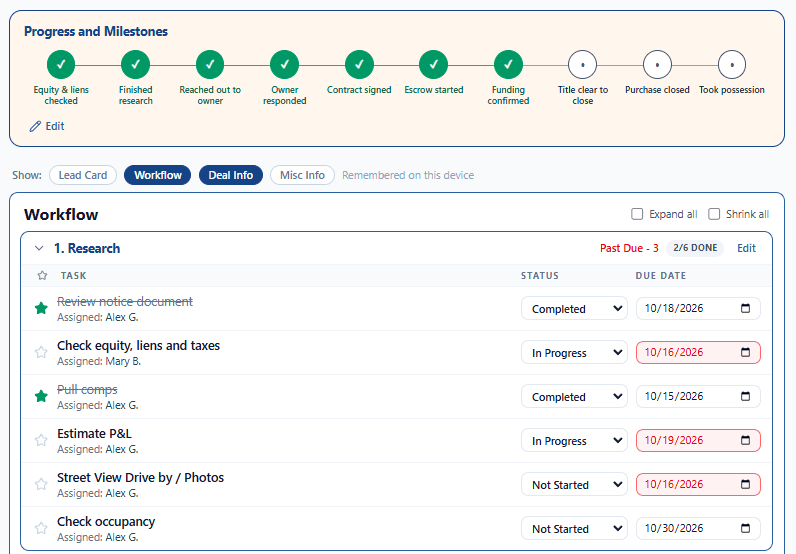
Task: Star the Street View Drive by task
Action: click(41, 484)
